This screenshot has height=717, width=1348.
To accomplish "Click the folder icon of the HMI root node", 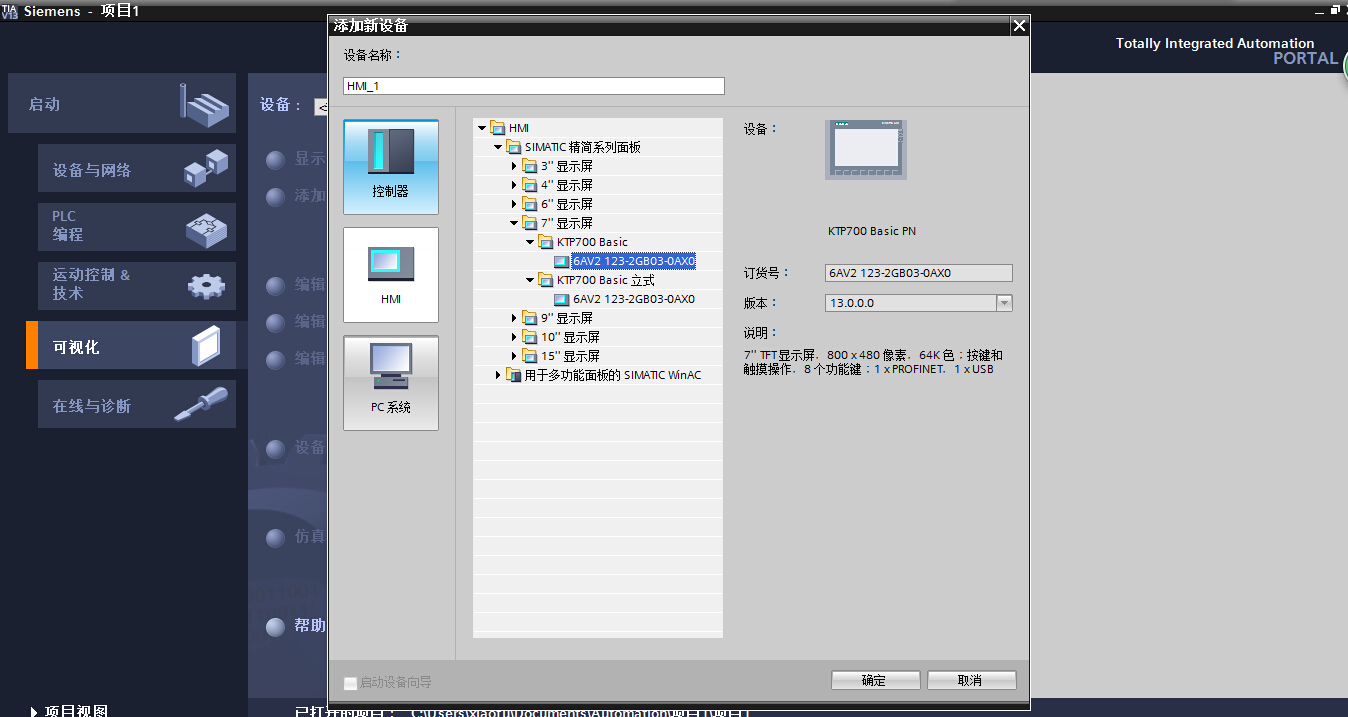I will pyautogui.click(x=497, y=128).
